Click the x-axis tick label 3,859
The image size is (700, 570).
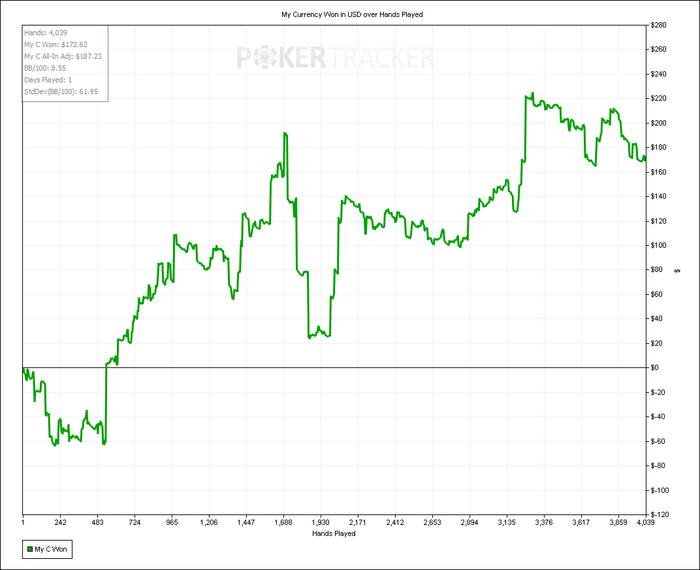tap(618, 522)
